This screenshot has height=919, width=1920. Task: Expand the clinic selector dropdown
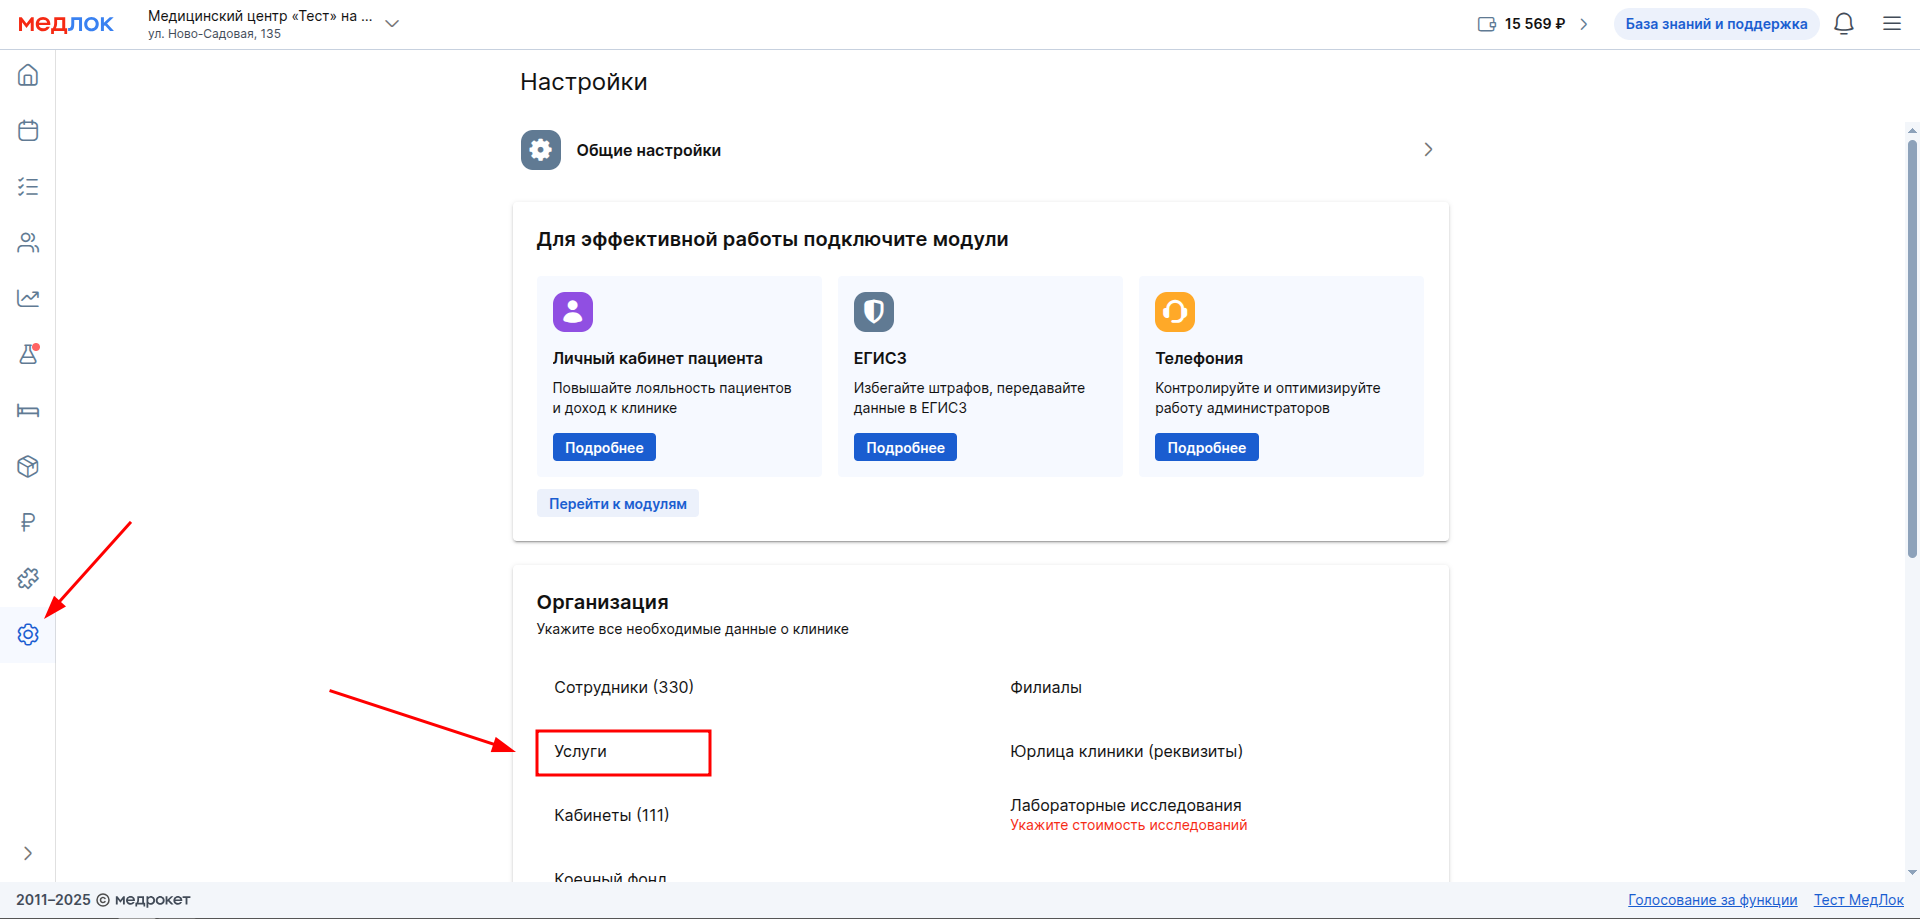point(392,24)
